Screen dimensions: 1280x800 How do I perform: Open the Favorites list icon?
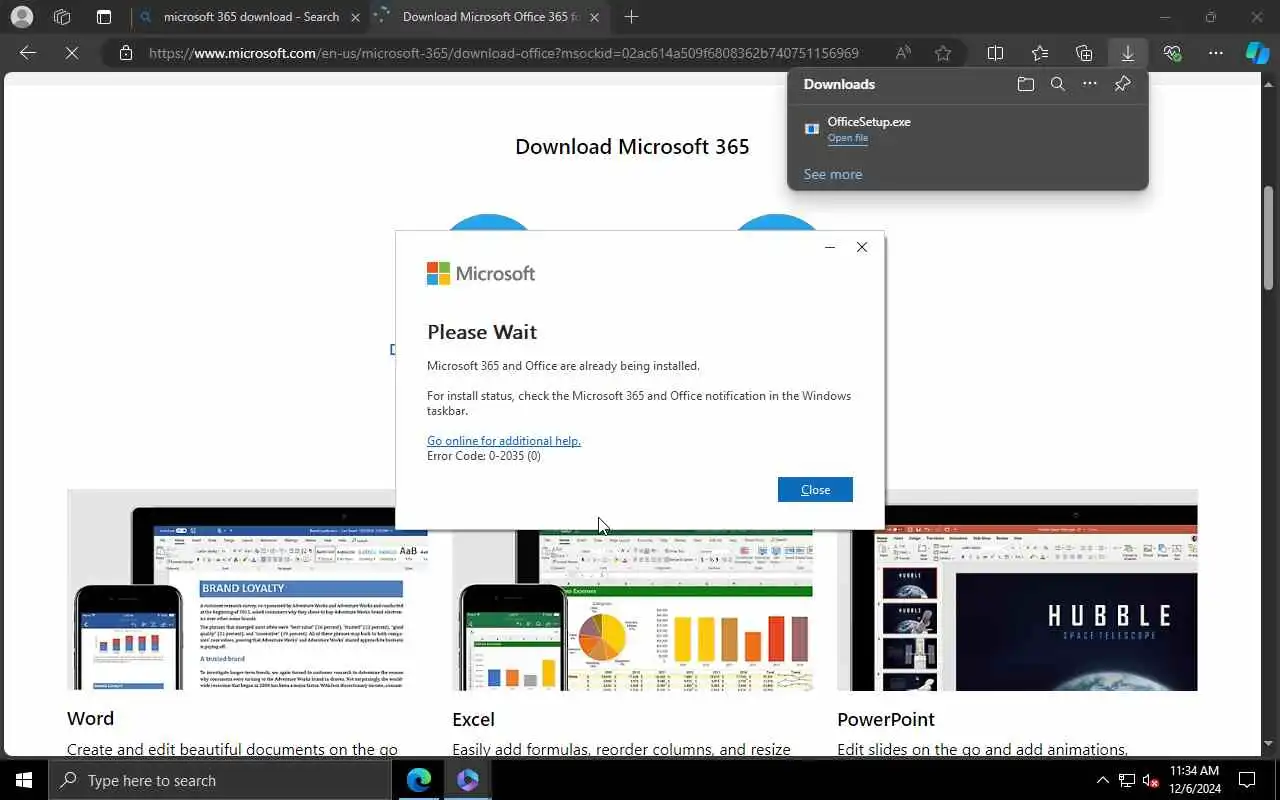tap(1040, 53)
